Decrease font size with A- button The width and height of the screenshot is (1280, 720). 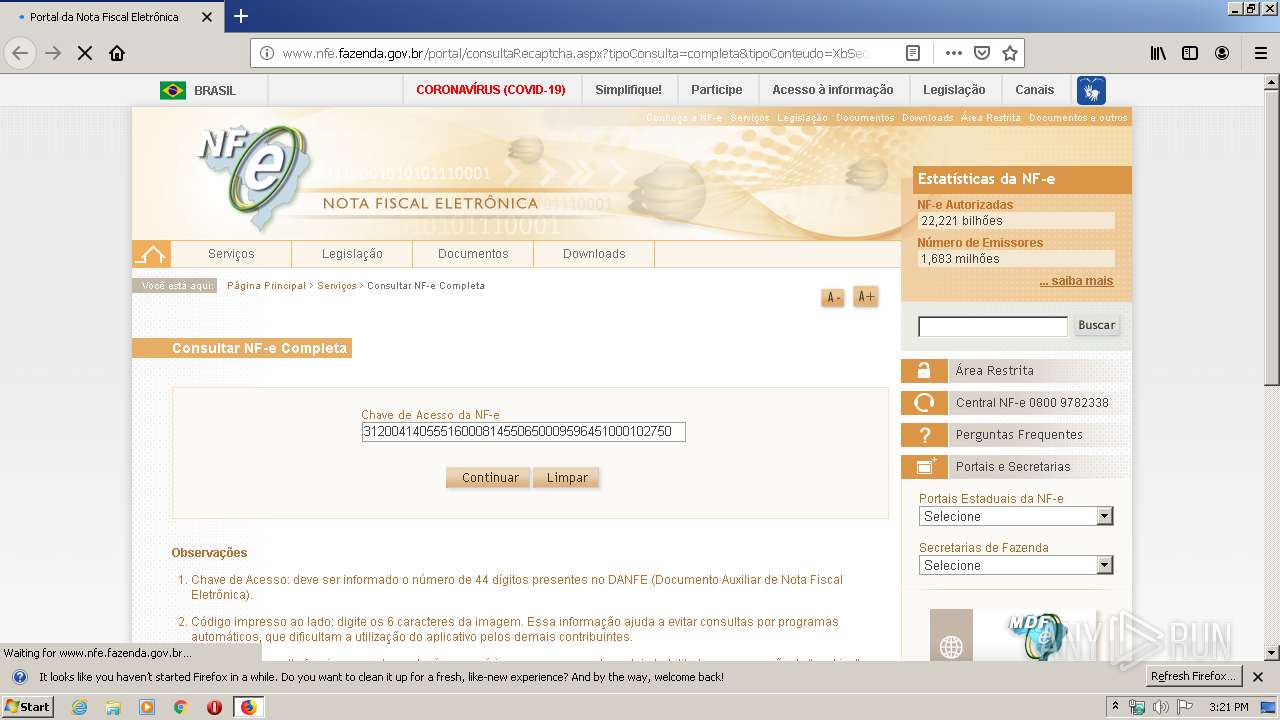(832, 298)
